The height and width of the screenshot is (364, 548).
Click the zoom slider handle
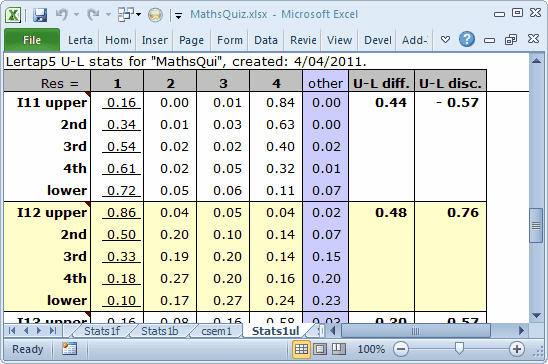point(459,348)
